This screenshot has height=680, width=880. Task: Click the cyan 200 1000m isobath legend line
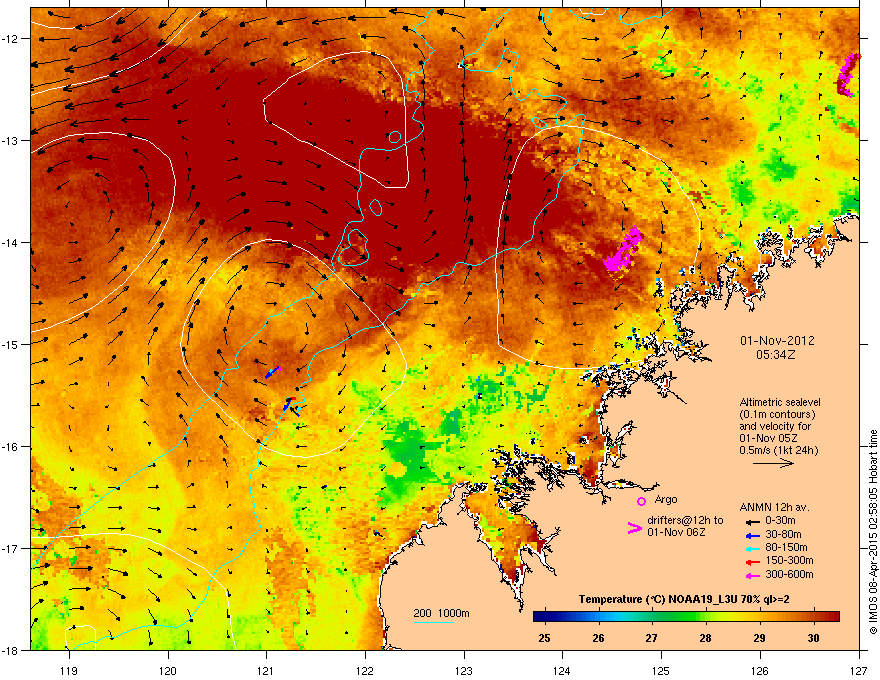click(x=433, y=622)
